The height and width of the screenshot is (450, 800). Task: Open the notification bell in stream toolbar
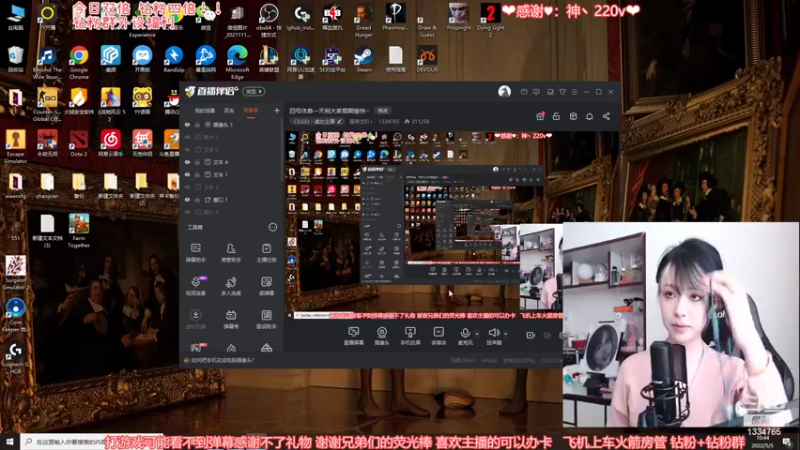(x=589, y=116)
